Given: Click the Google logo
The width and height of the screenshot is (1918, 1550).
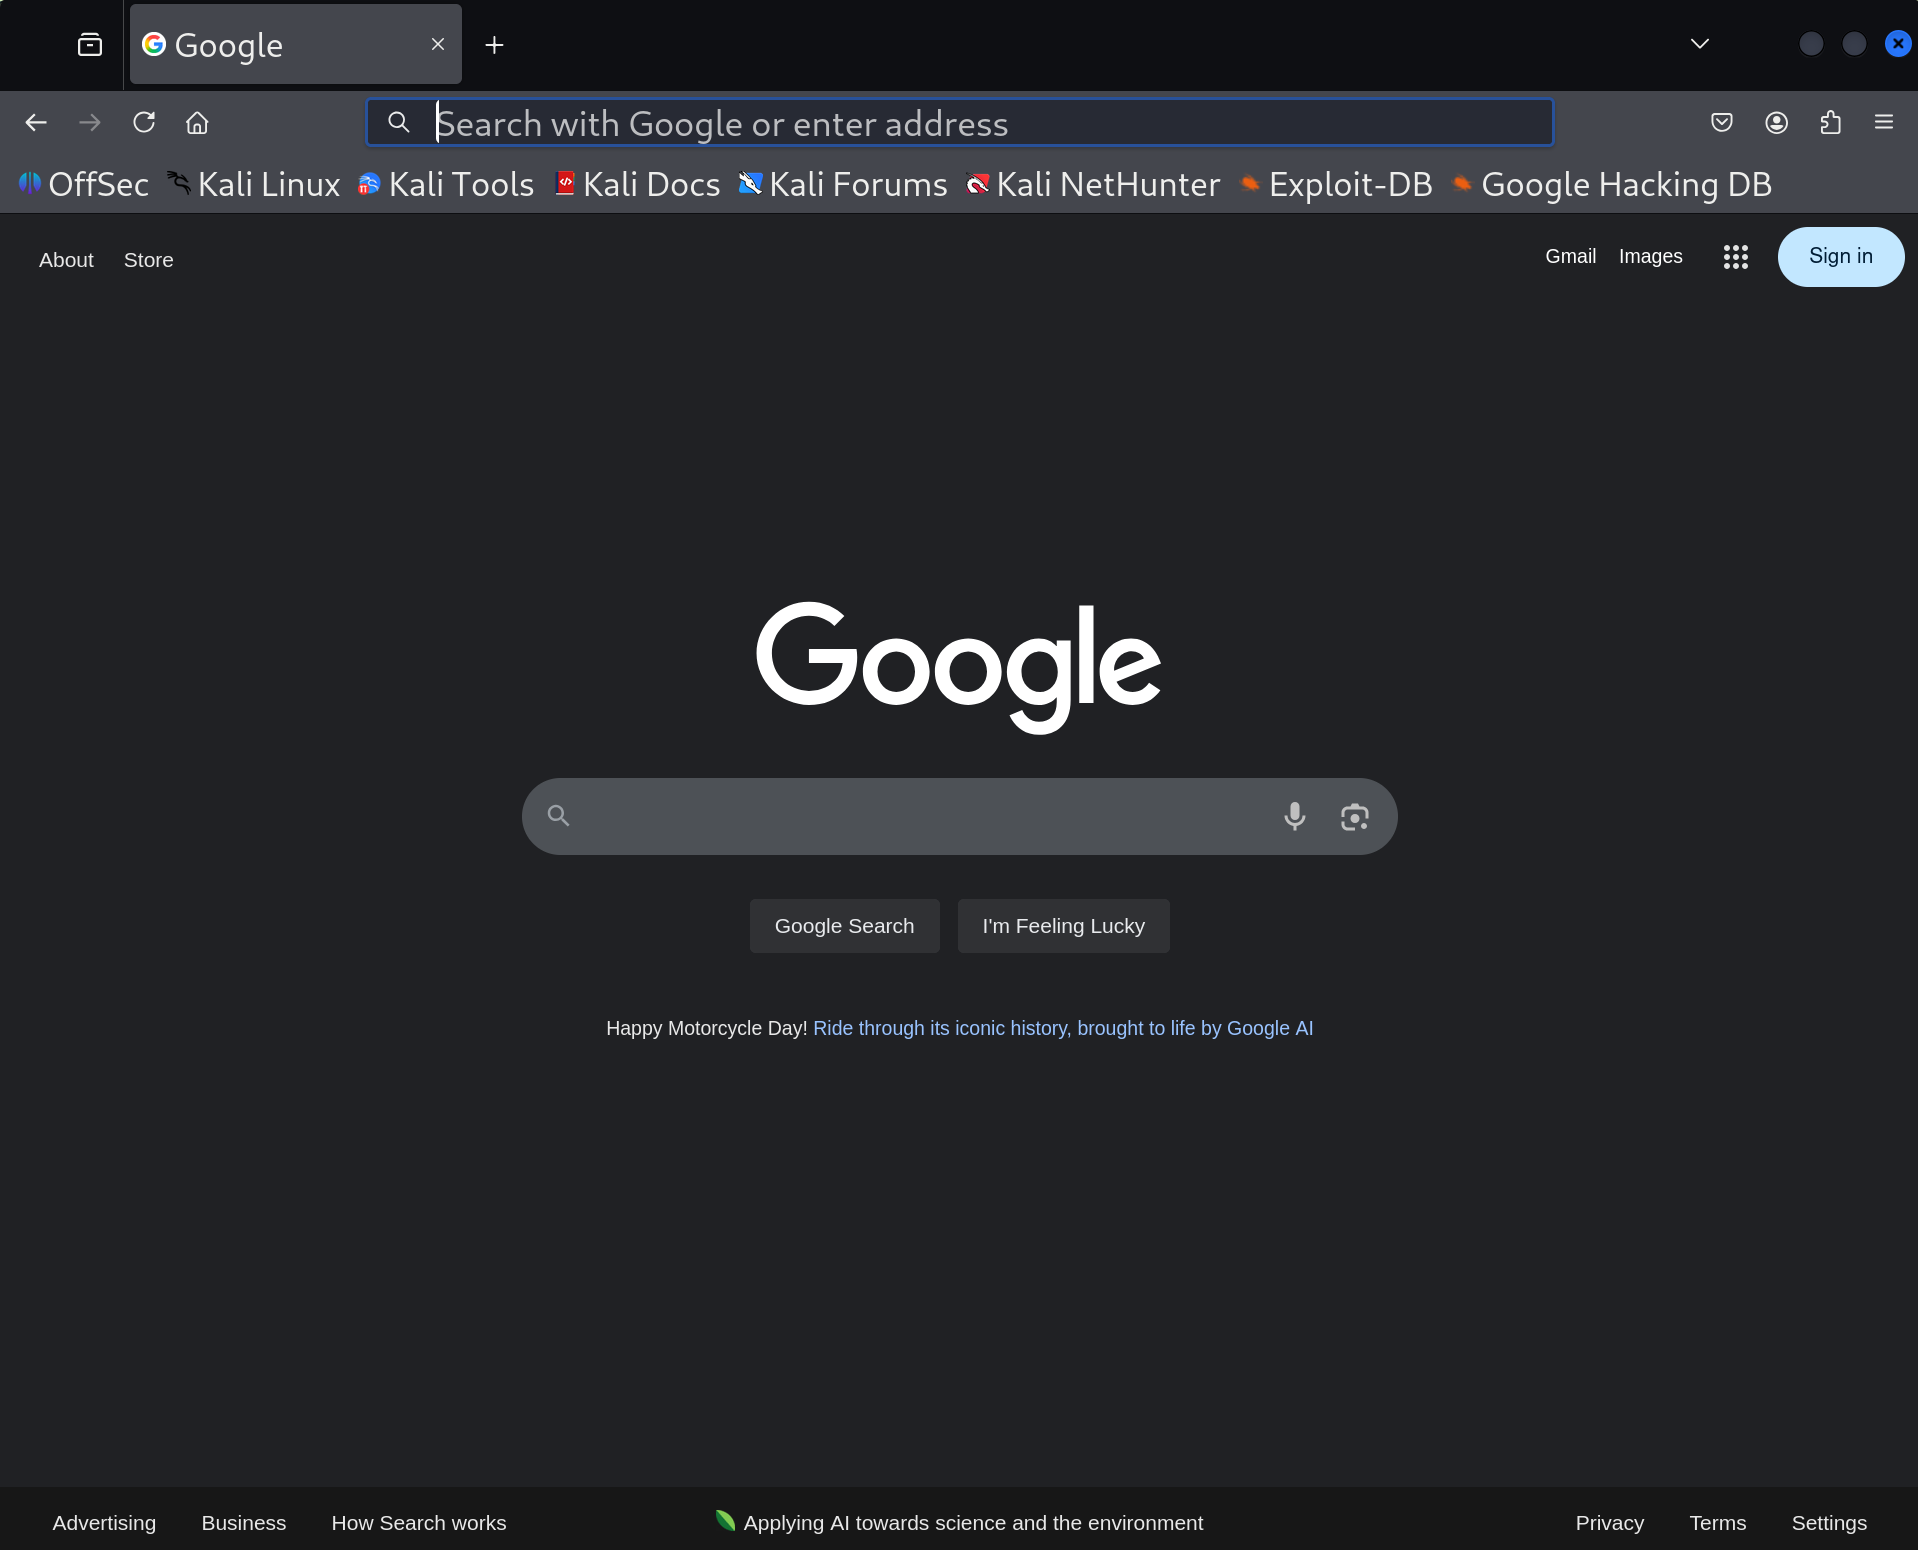Looking at the screenshot, I should 959,667.
